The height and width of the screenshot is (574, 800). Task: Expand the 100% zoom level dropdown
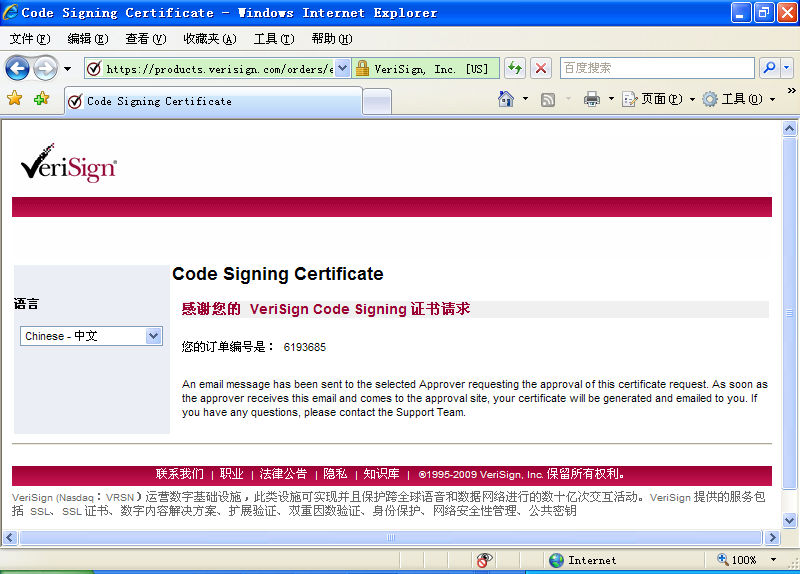click(x=772, y=560)
